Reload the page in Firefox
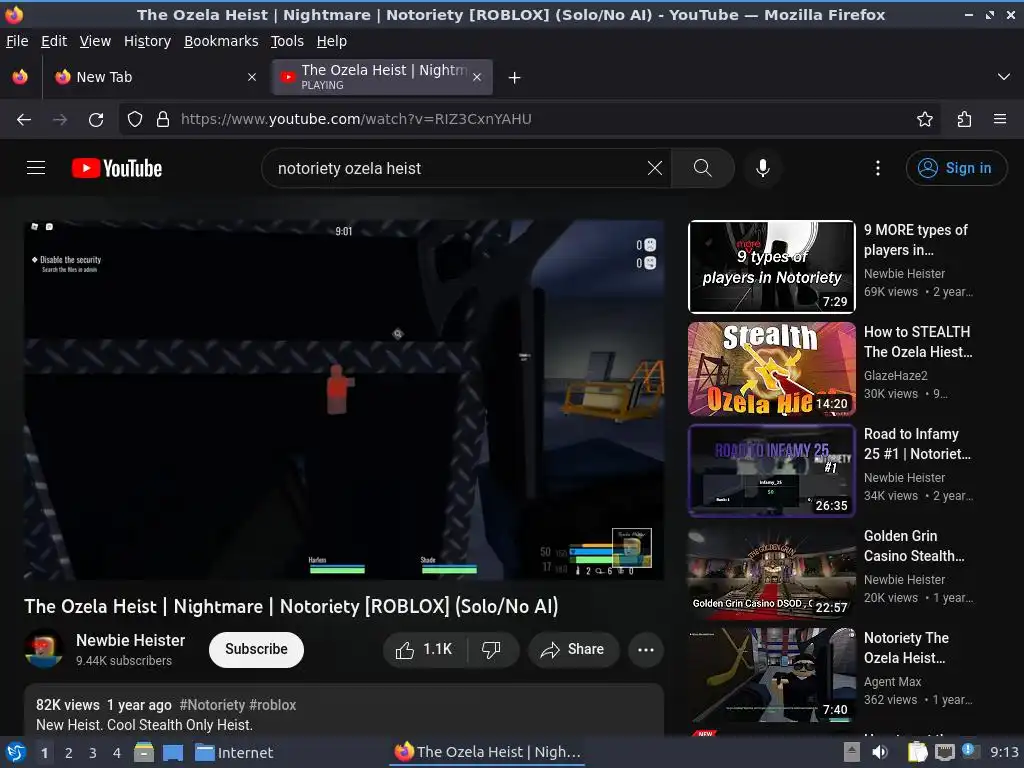The image size is (1024, 768). tap(96, 119)
